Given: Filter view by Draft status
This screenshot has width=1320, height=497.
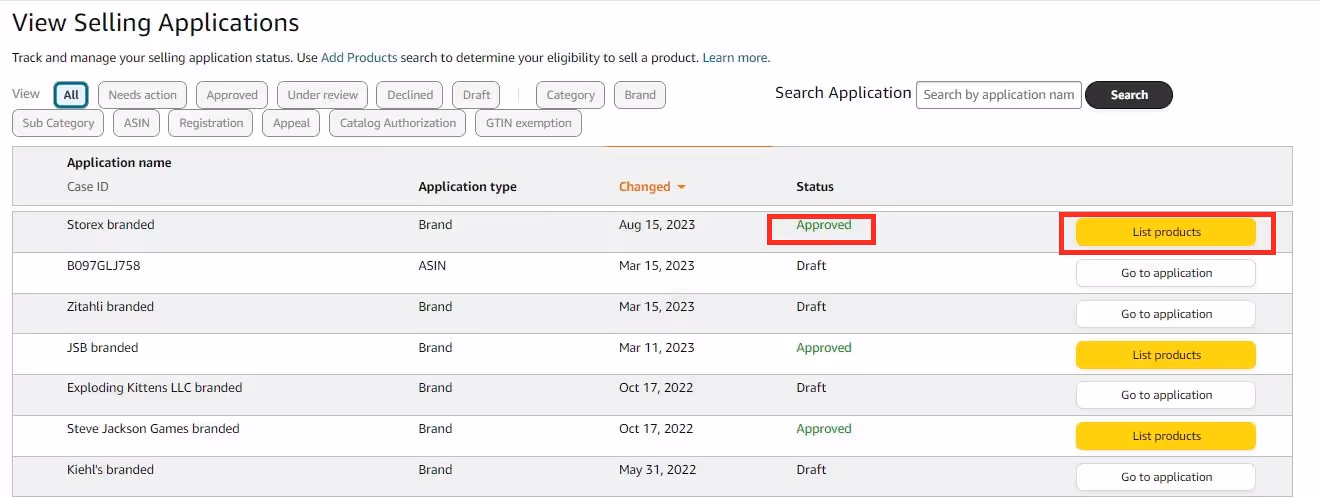Looking at the screenshot, I should tap(477, 95).
